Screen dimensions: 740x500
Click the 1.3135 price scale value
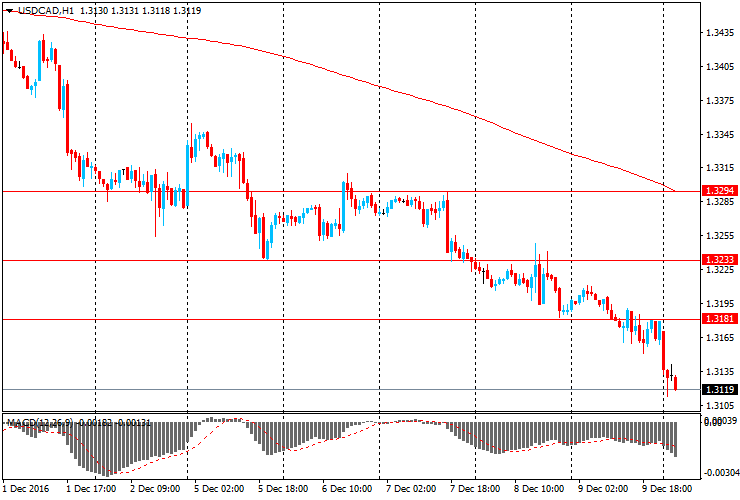point(720,372)
